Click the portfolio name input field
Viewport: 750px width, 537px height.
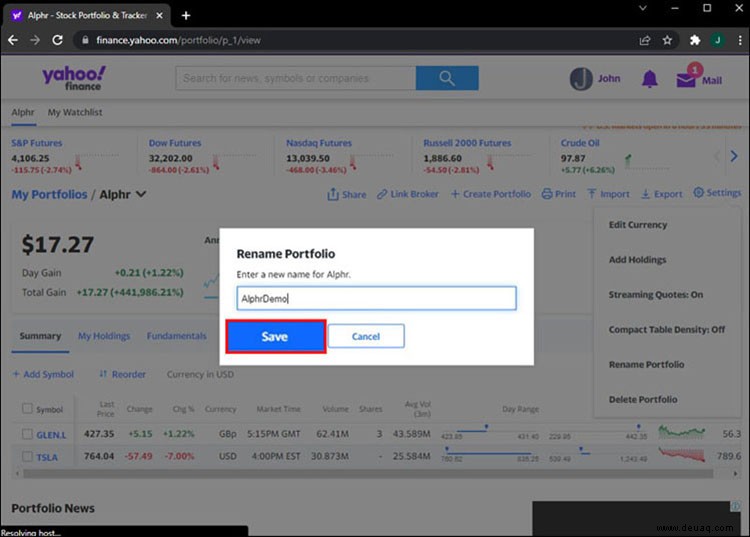(376, 298)
